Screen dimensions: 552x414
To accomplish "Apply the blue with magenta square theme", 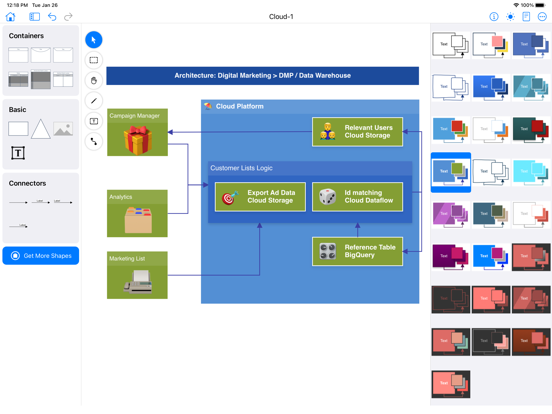I will tap(491, 257).
